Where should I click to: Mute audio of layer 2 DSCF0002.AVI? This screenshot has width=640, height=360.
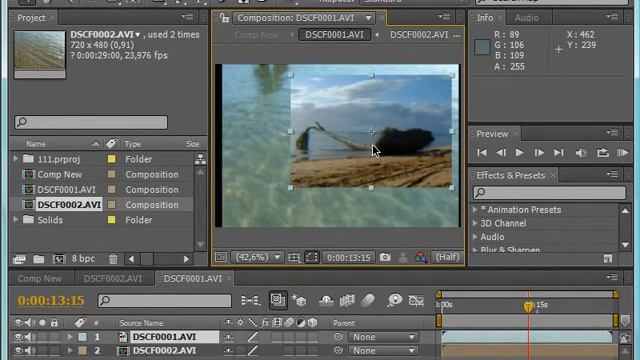[30, 350]
